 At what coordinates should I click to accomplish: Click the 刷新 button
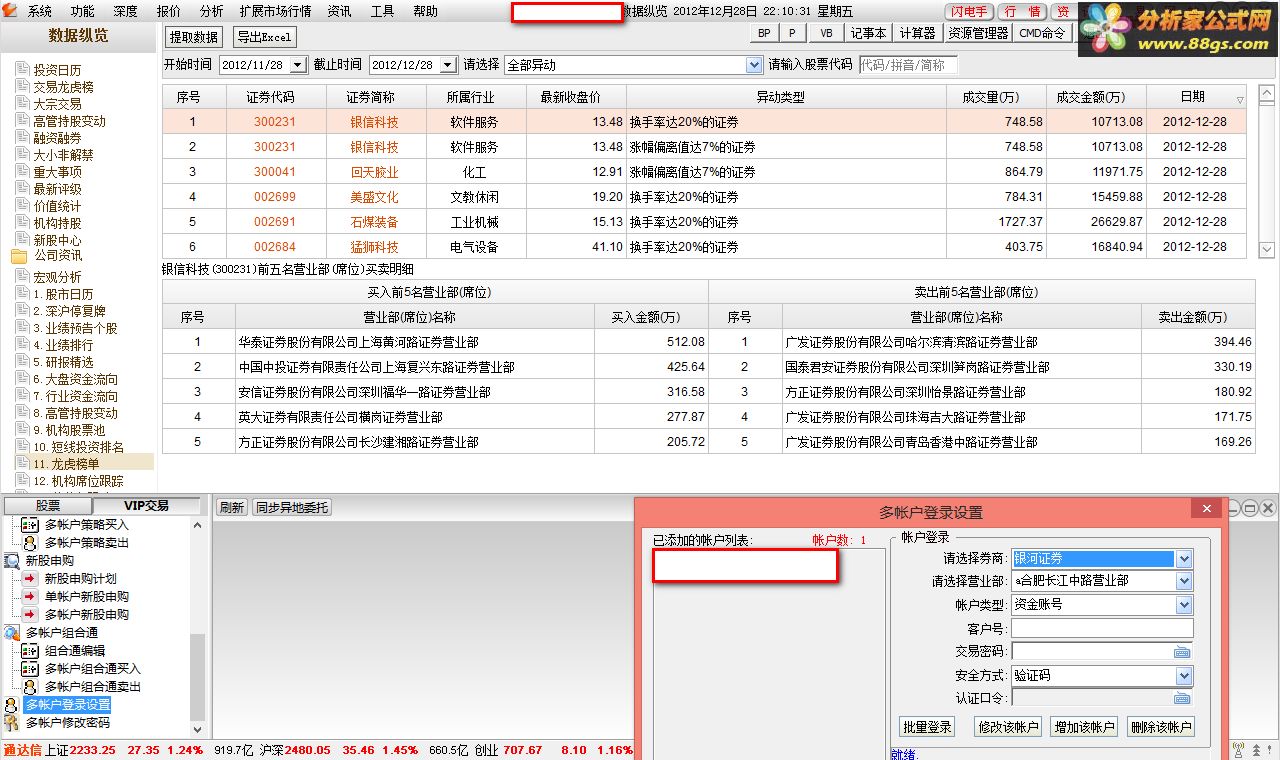pyautogui.click(x=231, y=508)
